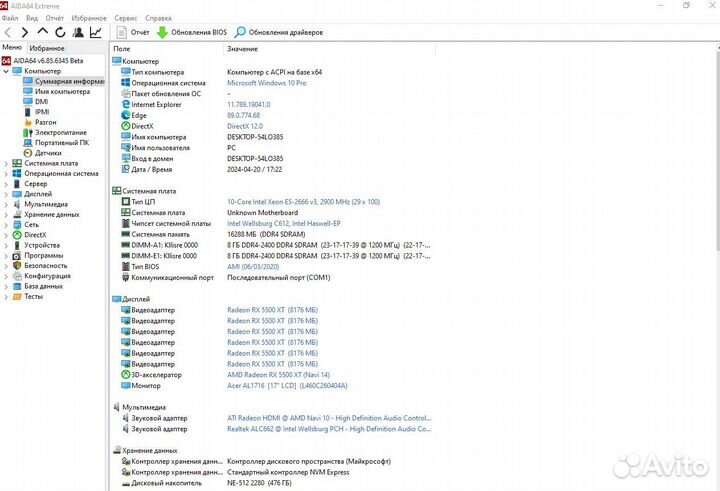Click the green BIOS update arrow icon
The image size is (720, 491).
tap(162, 32)
